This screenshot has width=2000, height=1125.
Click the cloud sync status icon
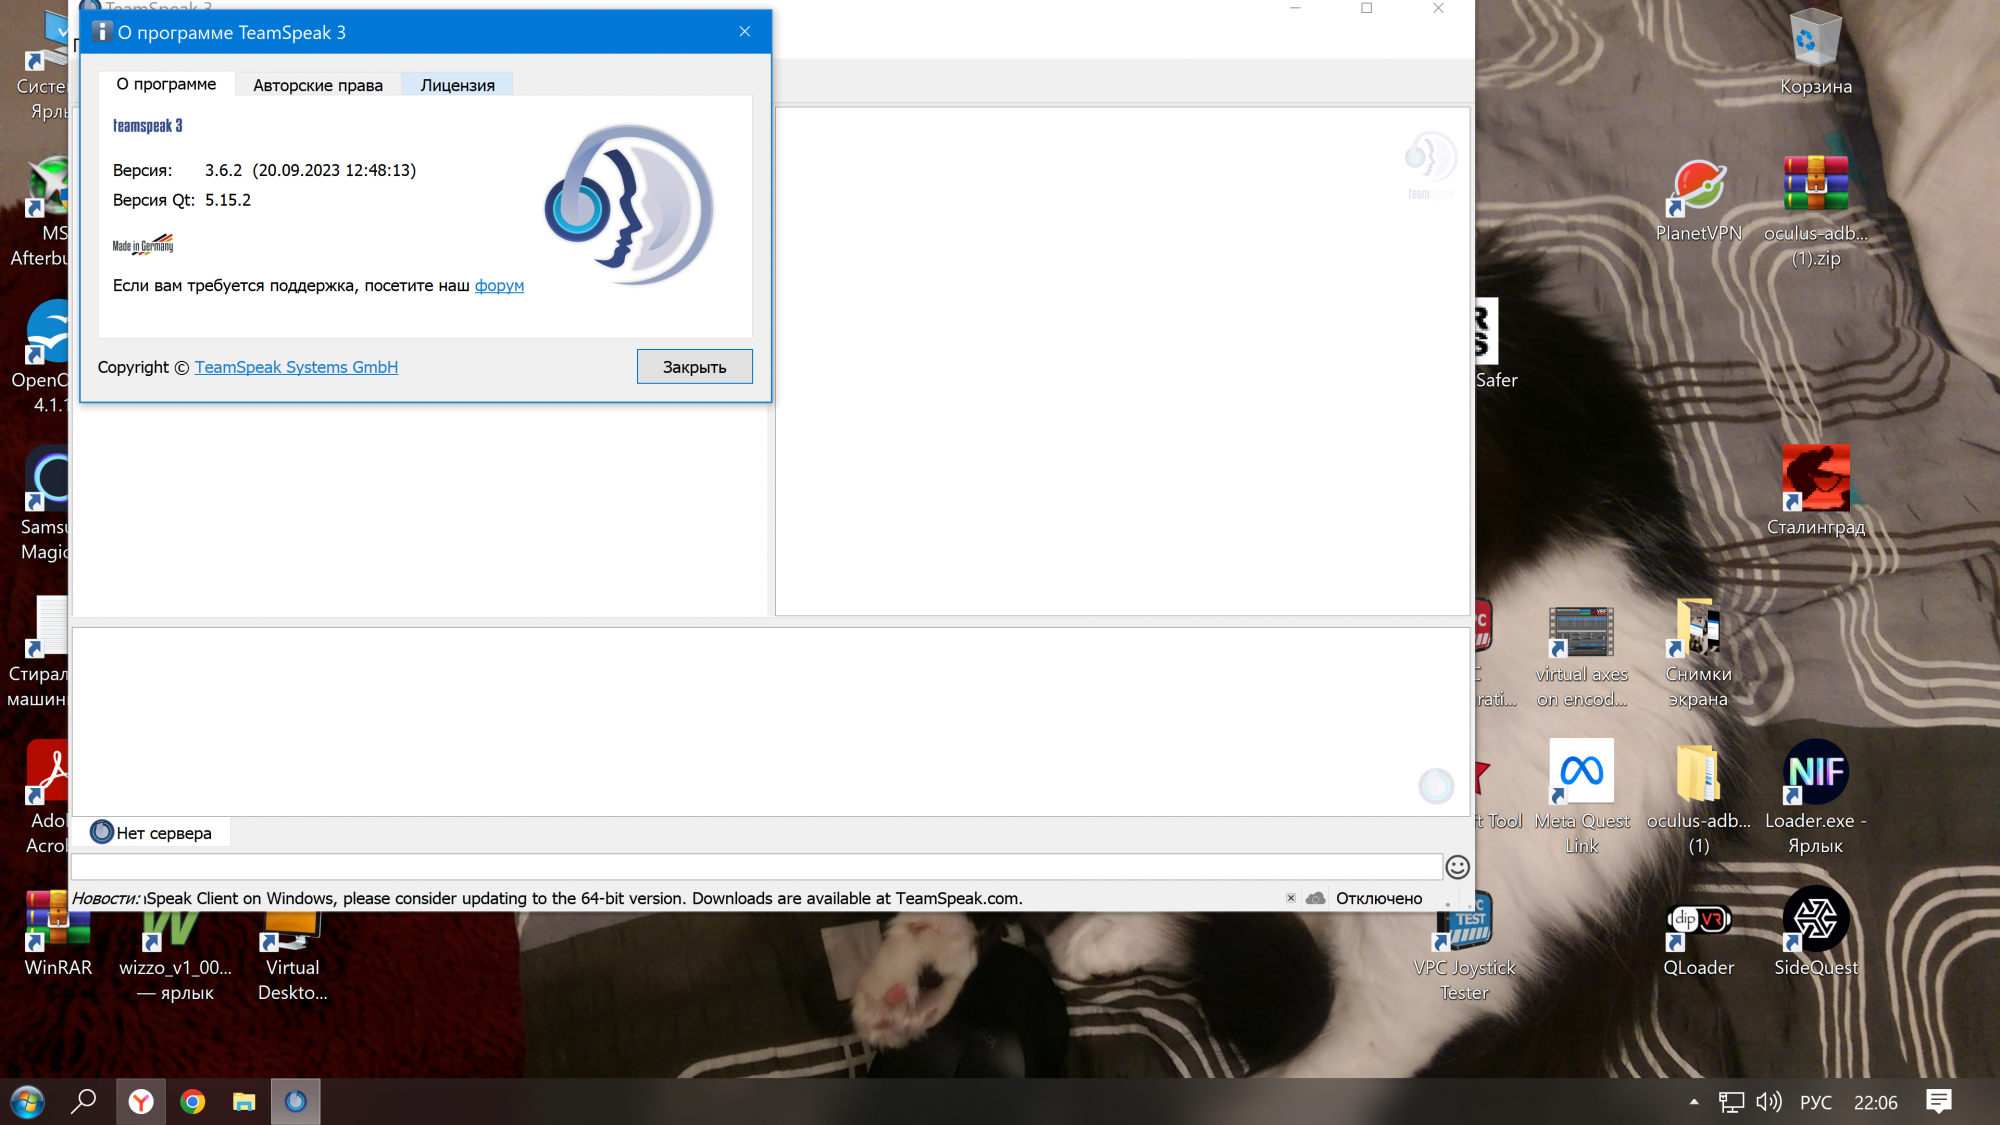[x=1316, y=898]
